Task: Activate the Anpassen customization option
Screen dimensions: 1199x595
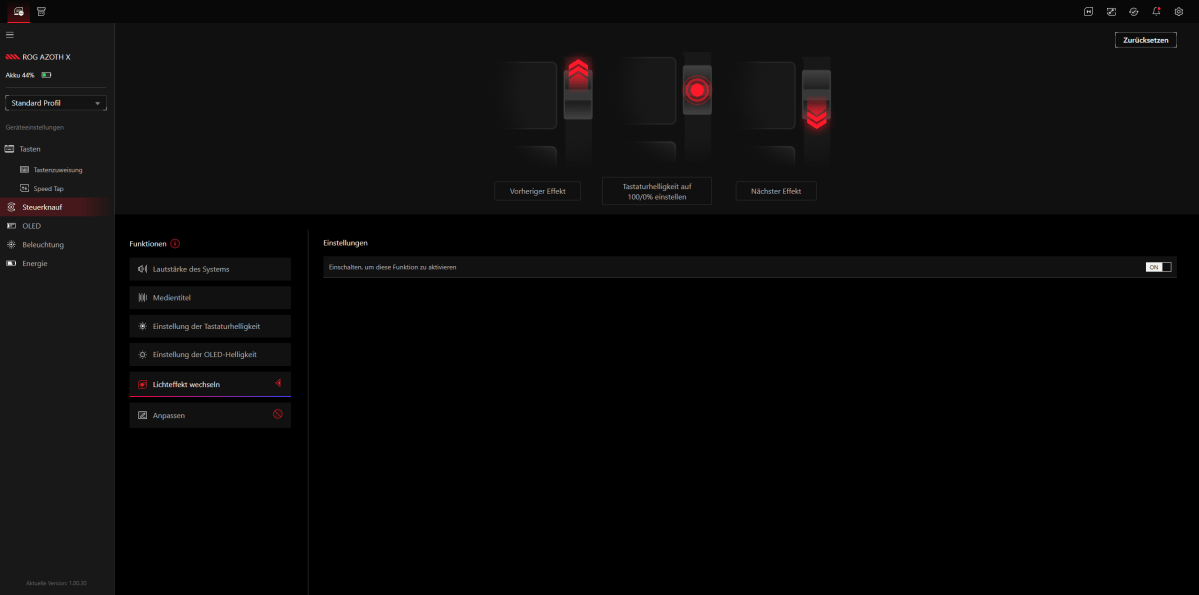Action: click(209, 414)
